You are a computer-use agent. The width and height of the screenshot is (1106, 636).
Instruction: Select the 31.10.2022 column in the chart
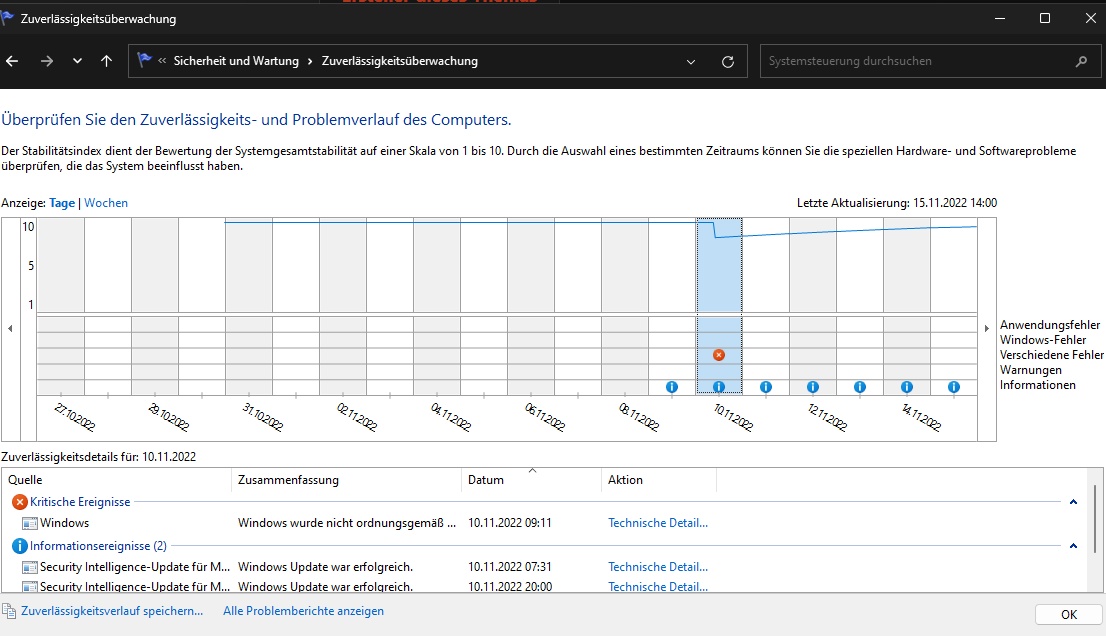point(249,306)
